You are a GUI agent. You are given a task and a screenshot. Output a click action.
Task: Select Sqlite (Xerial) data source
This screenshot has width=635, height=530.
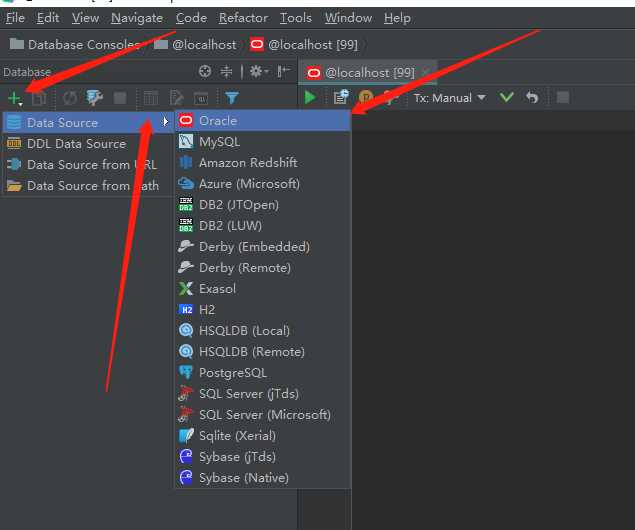[x=263, y=436]
